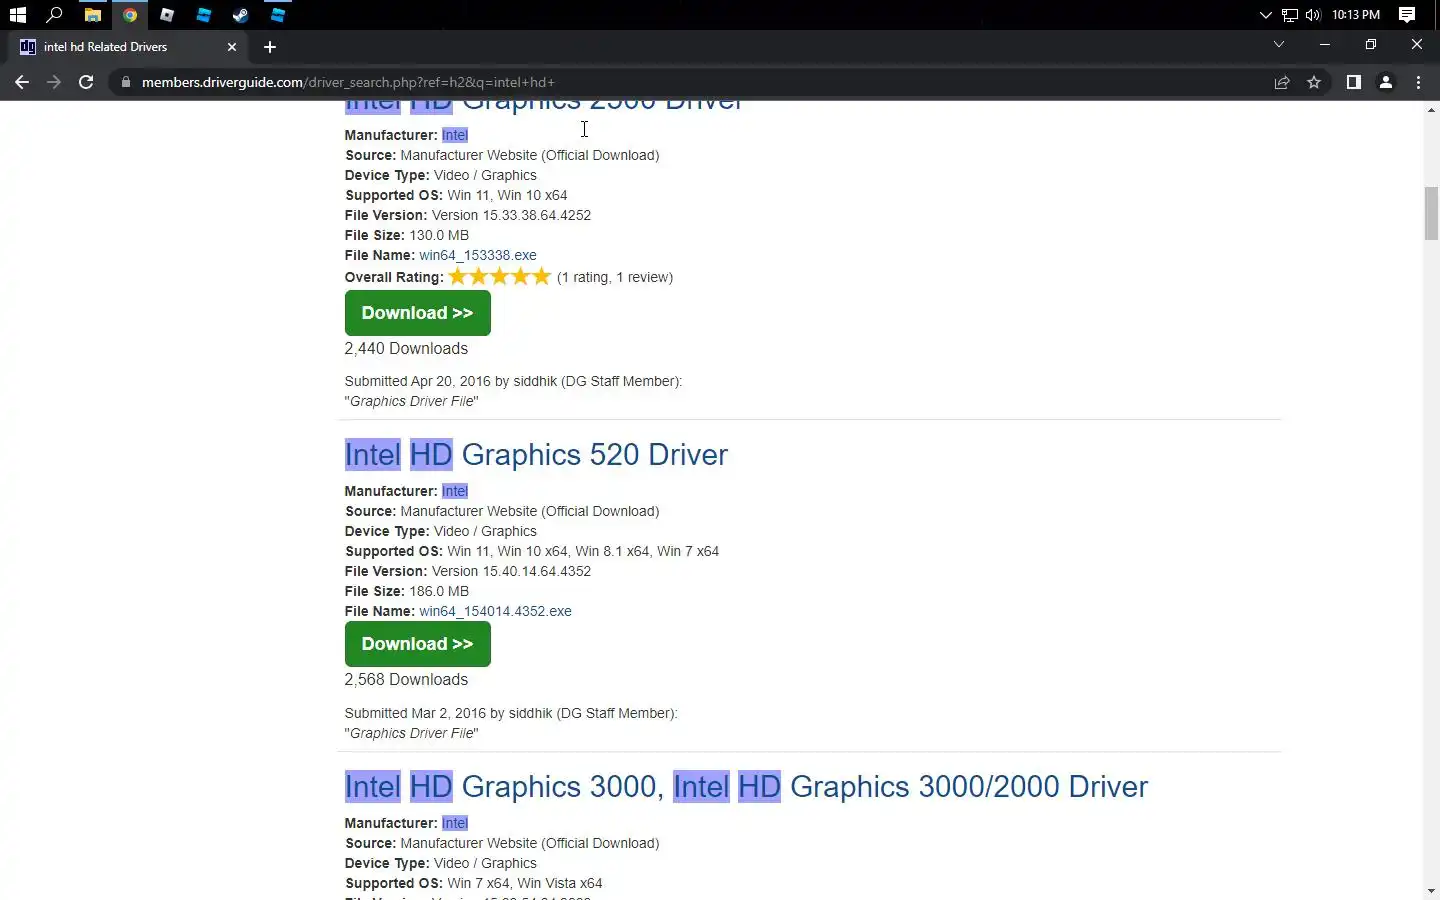Open Chrome's three-dot menu
Image resolution: width=1440 pixels, height=900 pixels.
1418,82
